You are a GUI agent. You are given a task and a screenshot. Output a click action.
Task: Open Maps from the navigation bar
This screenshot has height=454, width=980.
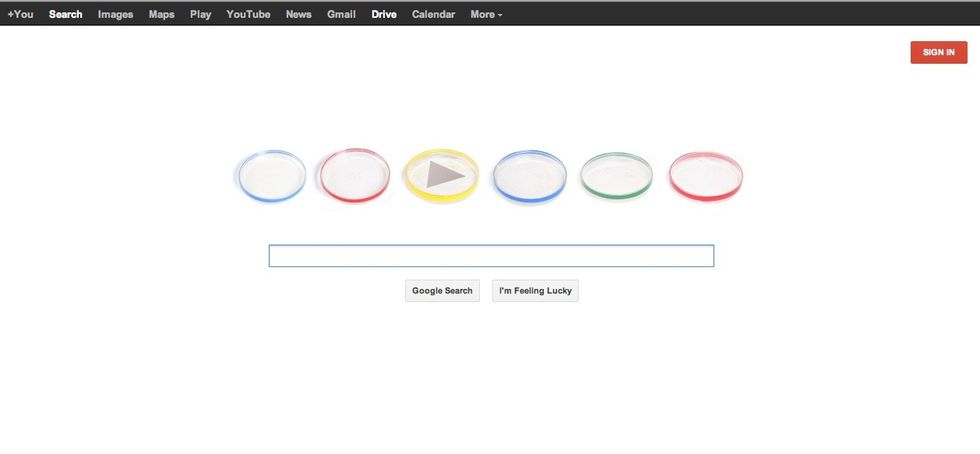161,14
